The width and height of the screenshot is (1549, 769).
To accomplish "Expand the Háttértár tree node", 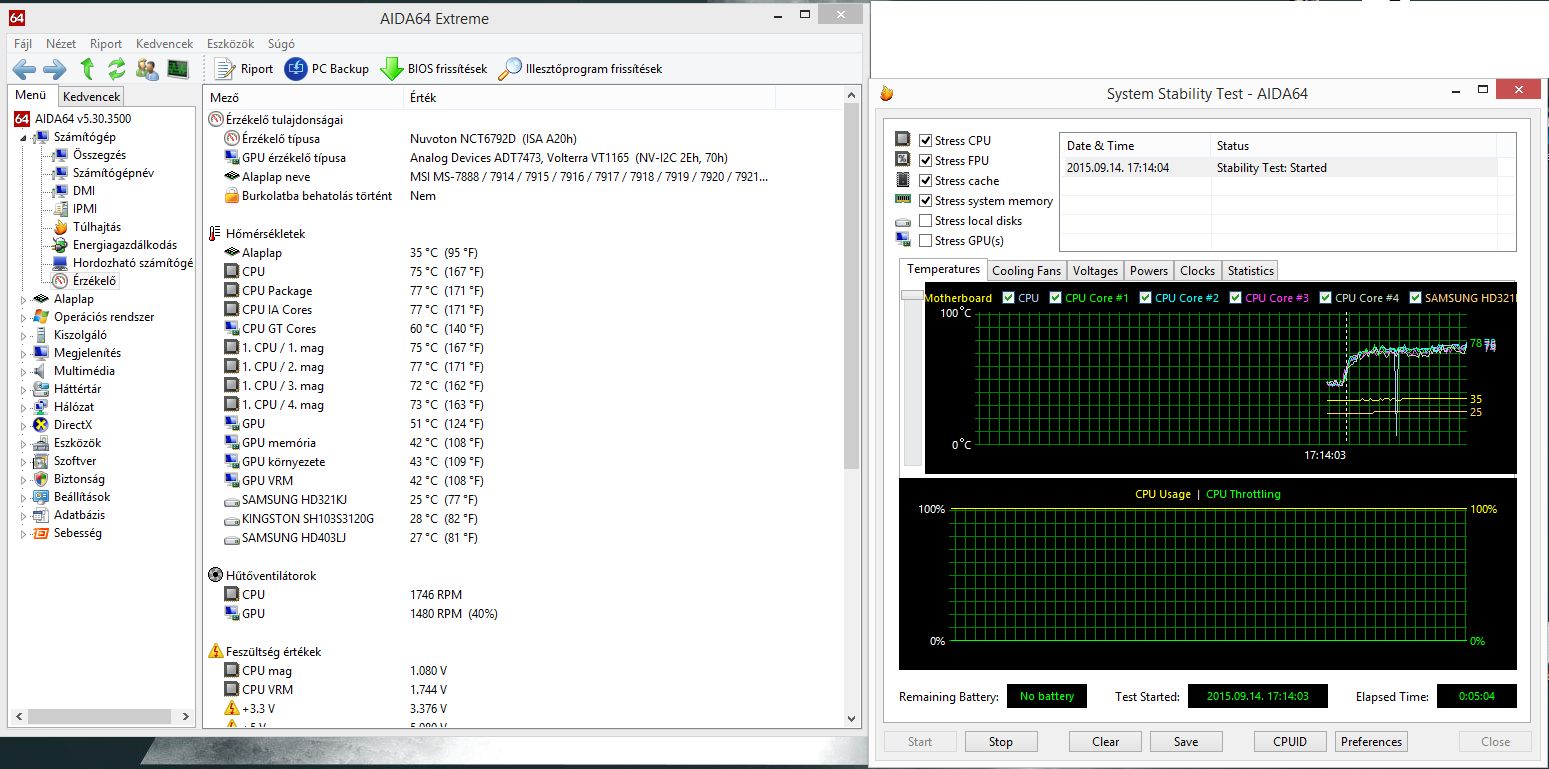I will (24, 389).
